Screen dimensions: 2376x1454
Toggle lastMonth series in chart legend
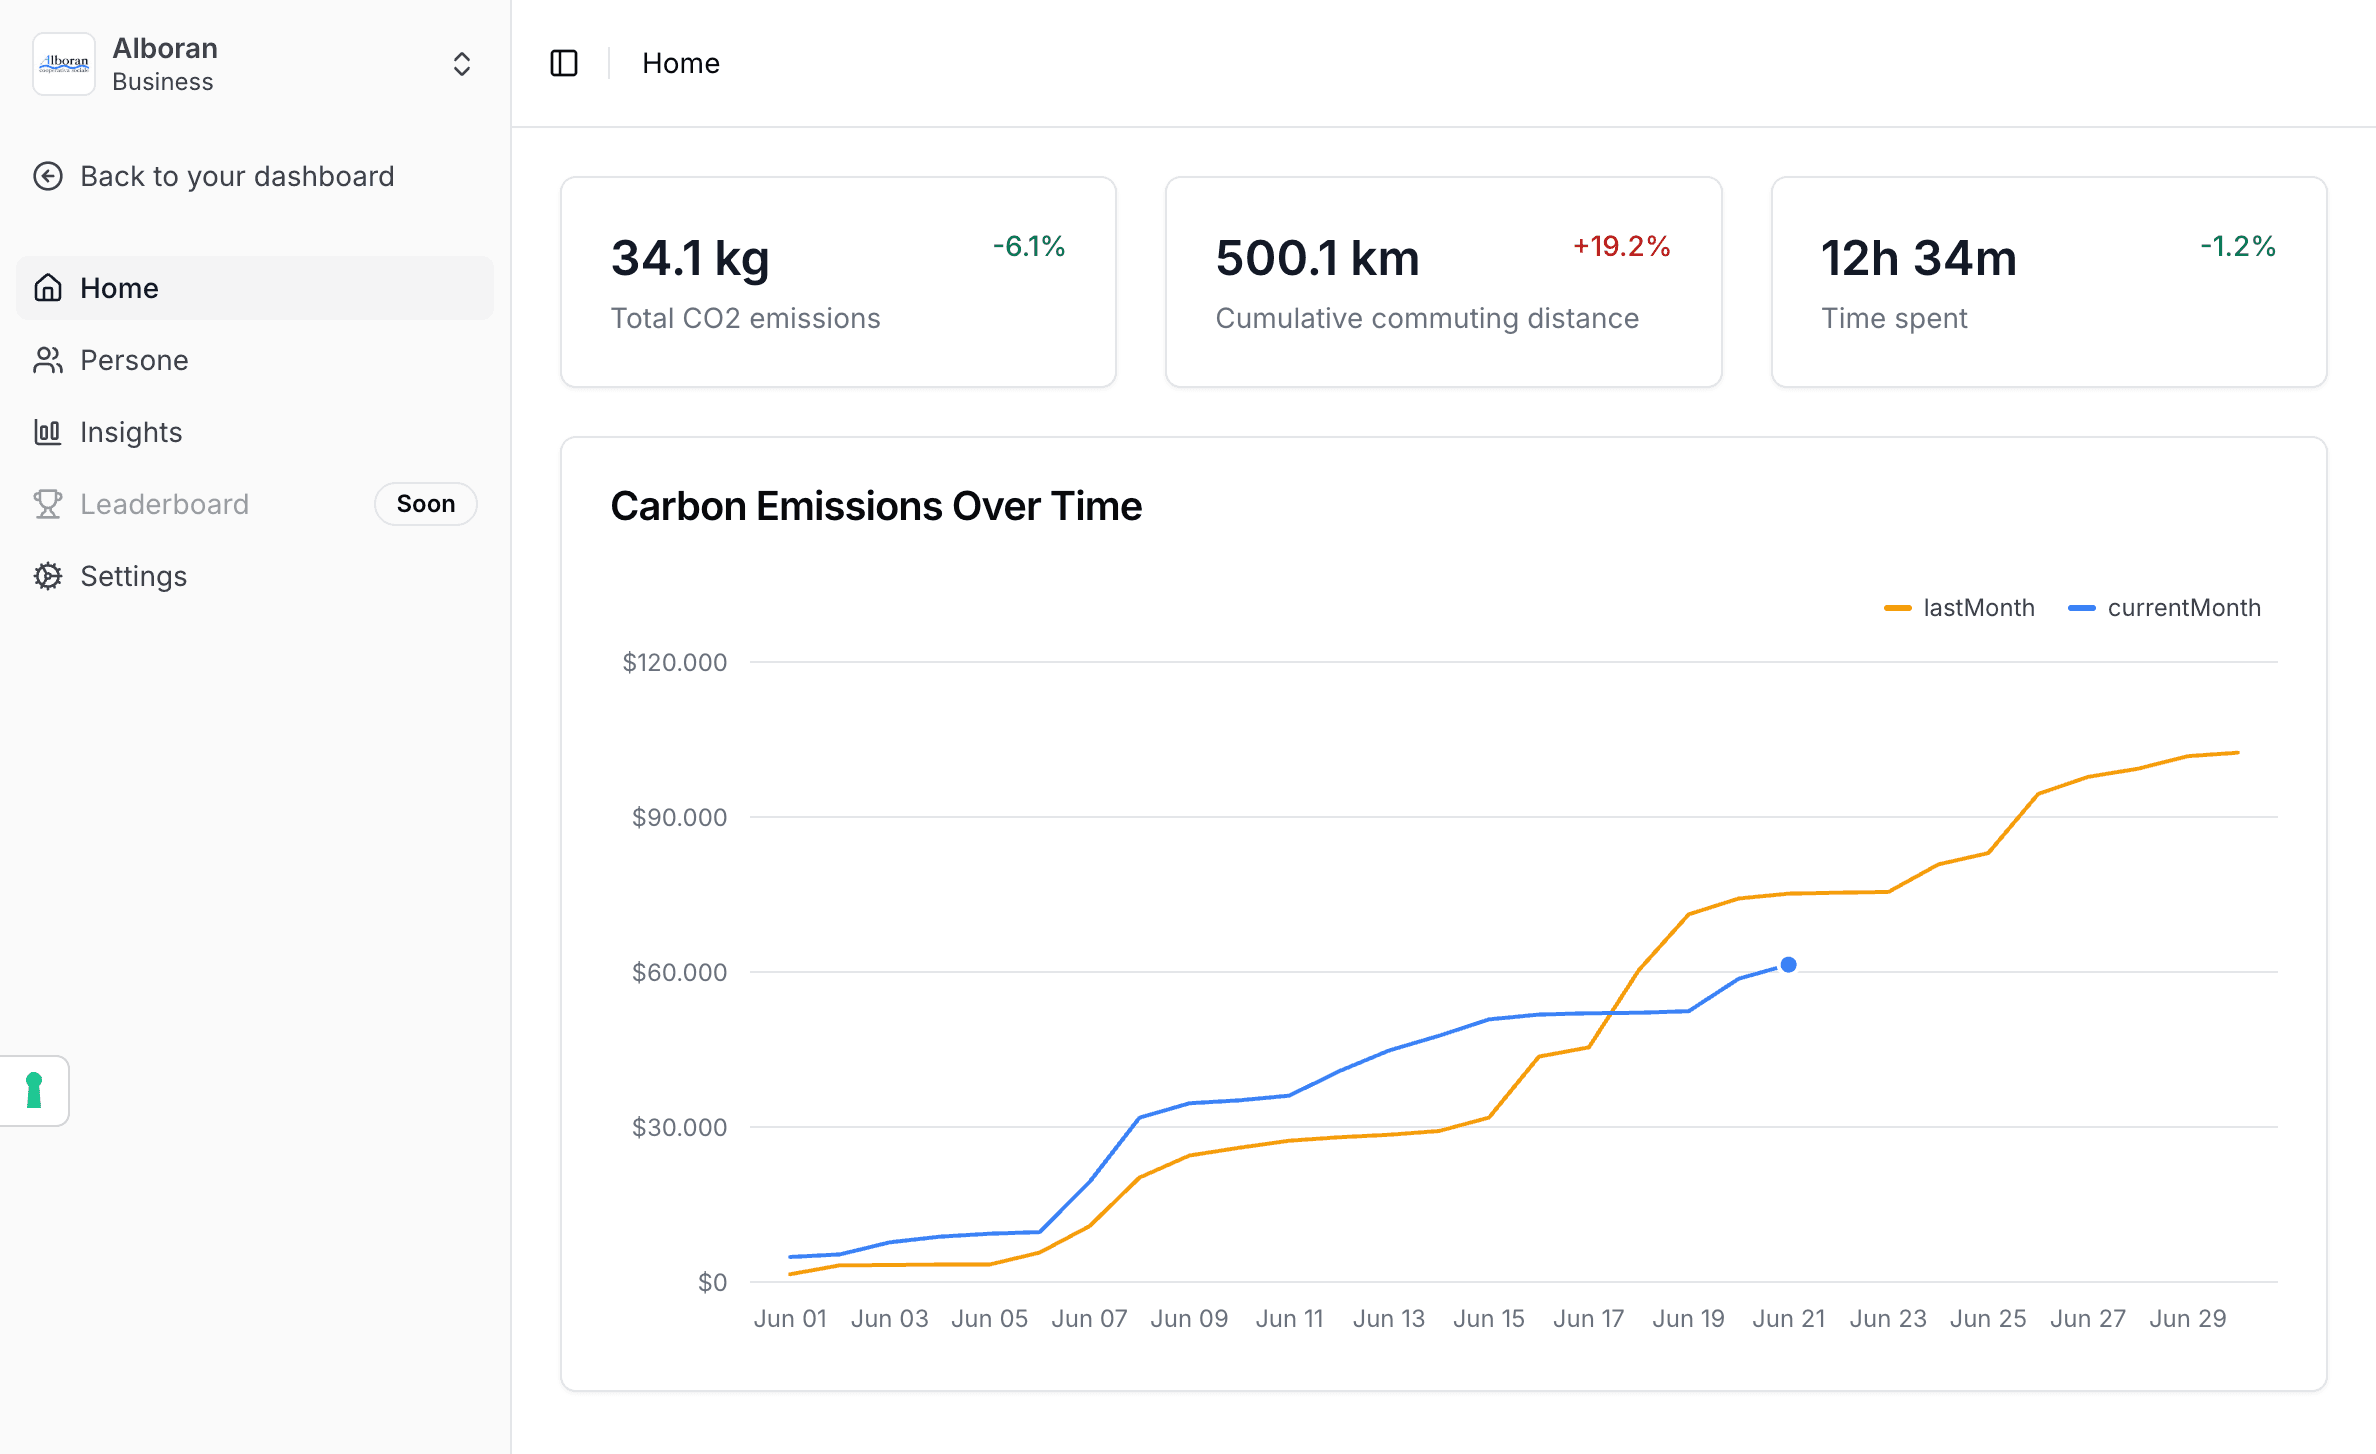point(1960,608)
